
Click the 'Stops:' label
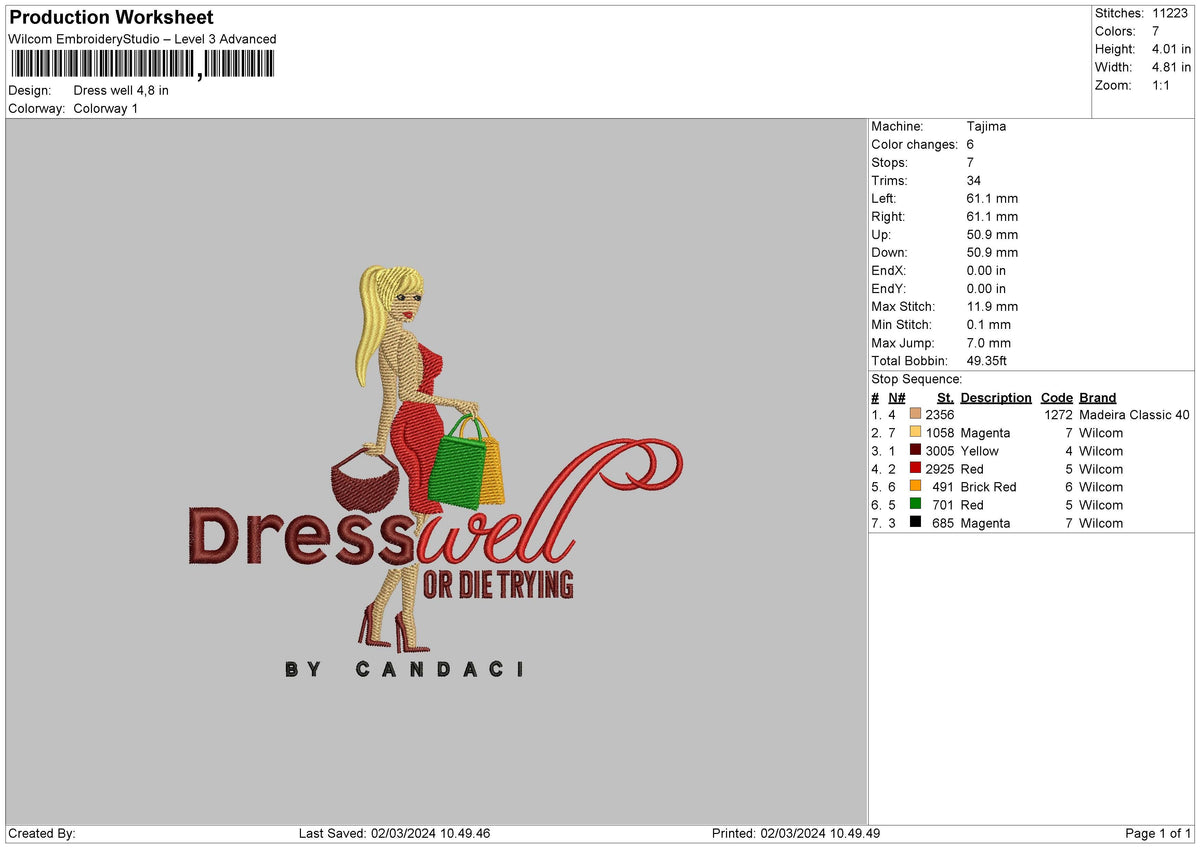tap(889, 162)
